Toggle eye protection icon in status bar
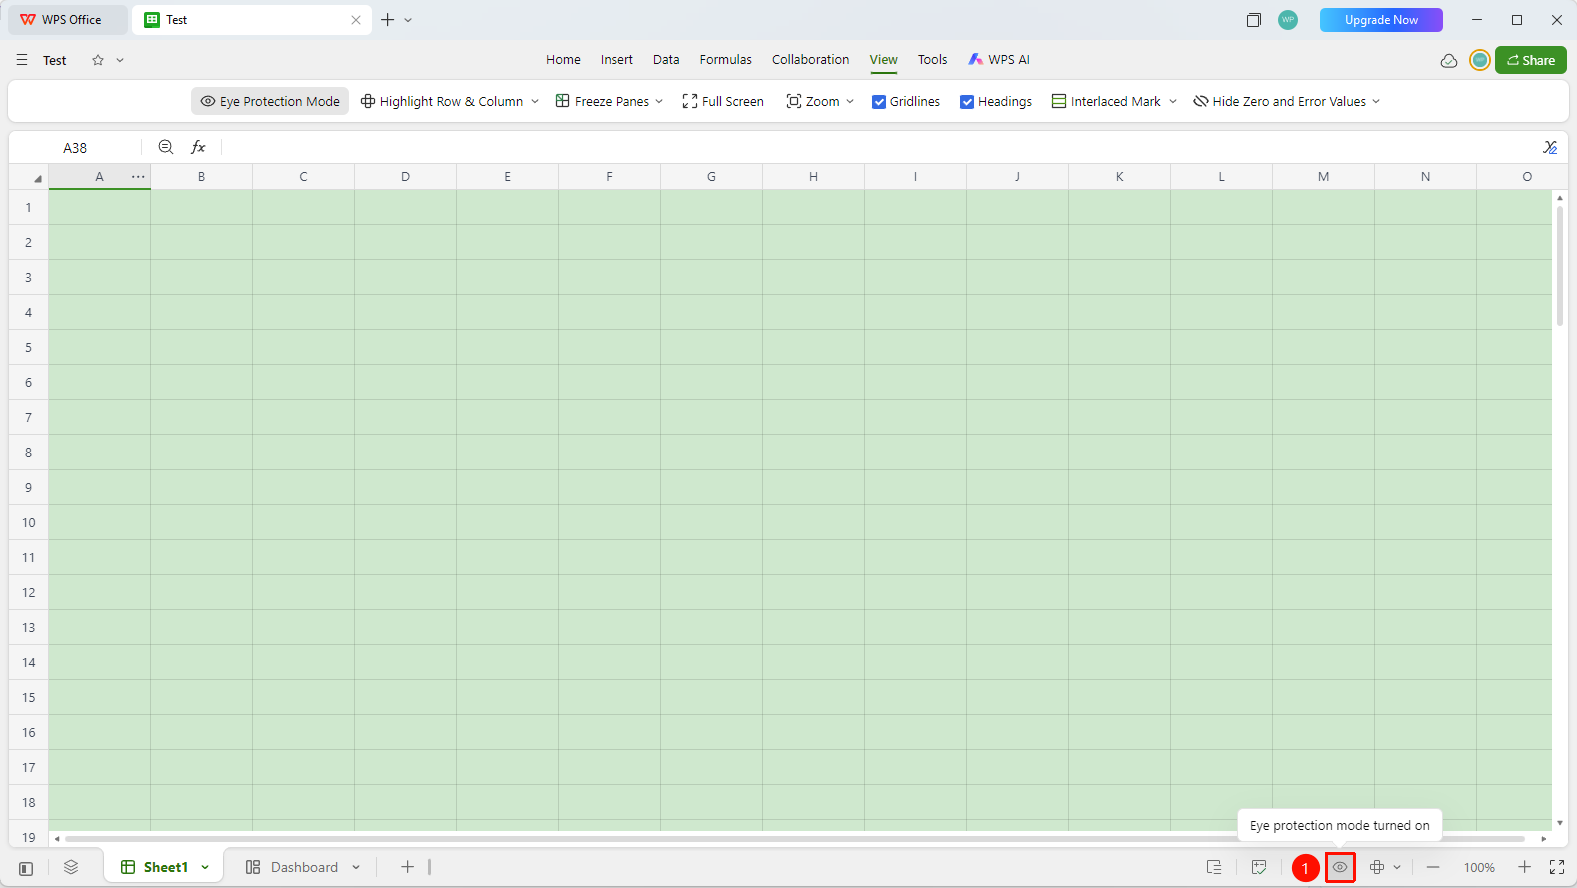Screen dimensions: 1577x888 click(x=1340, y=867)
